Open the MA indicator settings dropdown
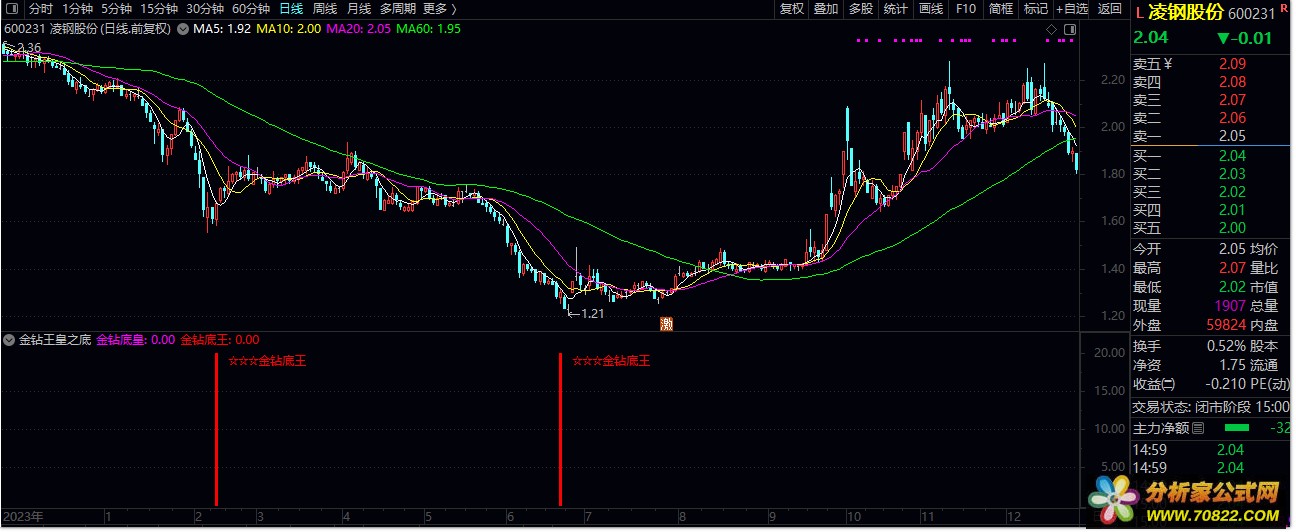This screenshot has width=1296, height=532. click(x=183, y=29)
